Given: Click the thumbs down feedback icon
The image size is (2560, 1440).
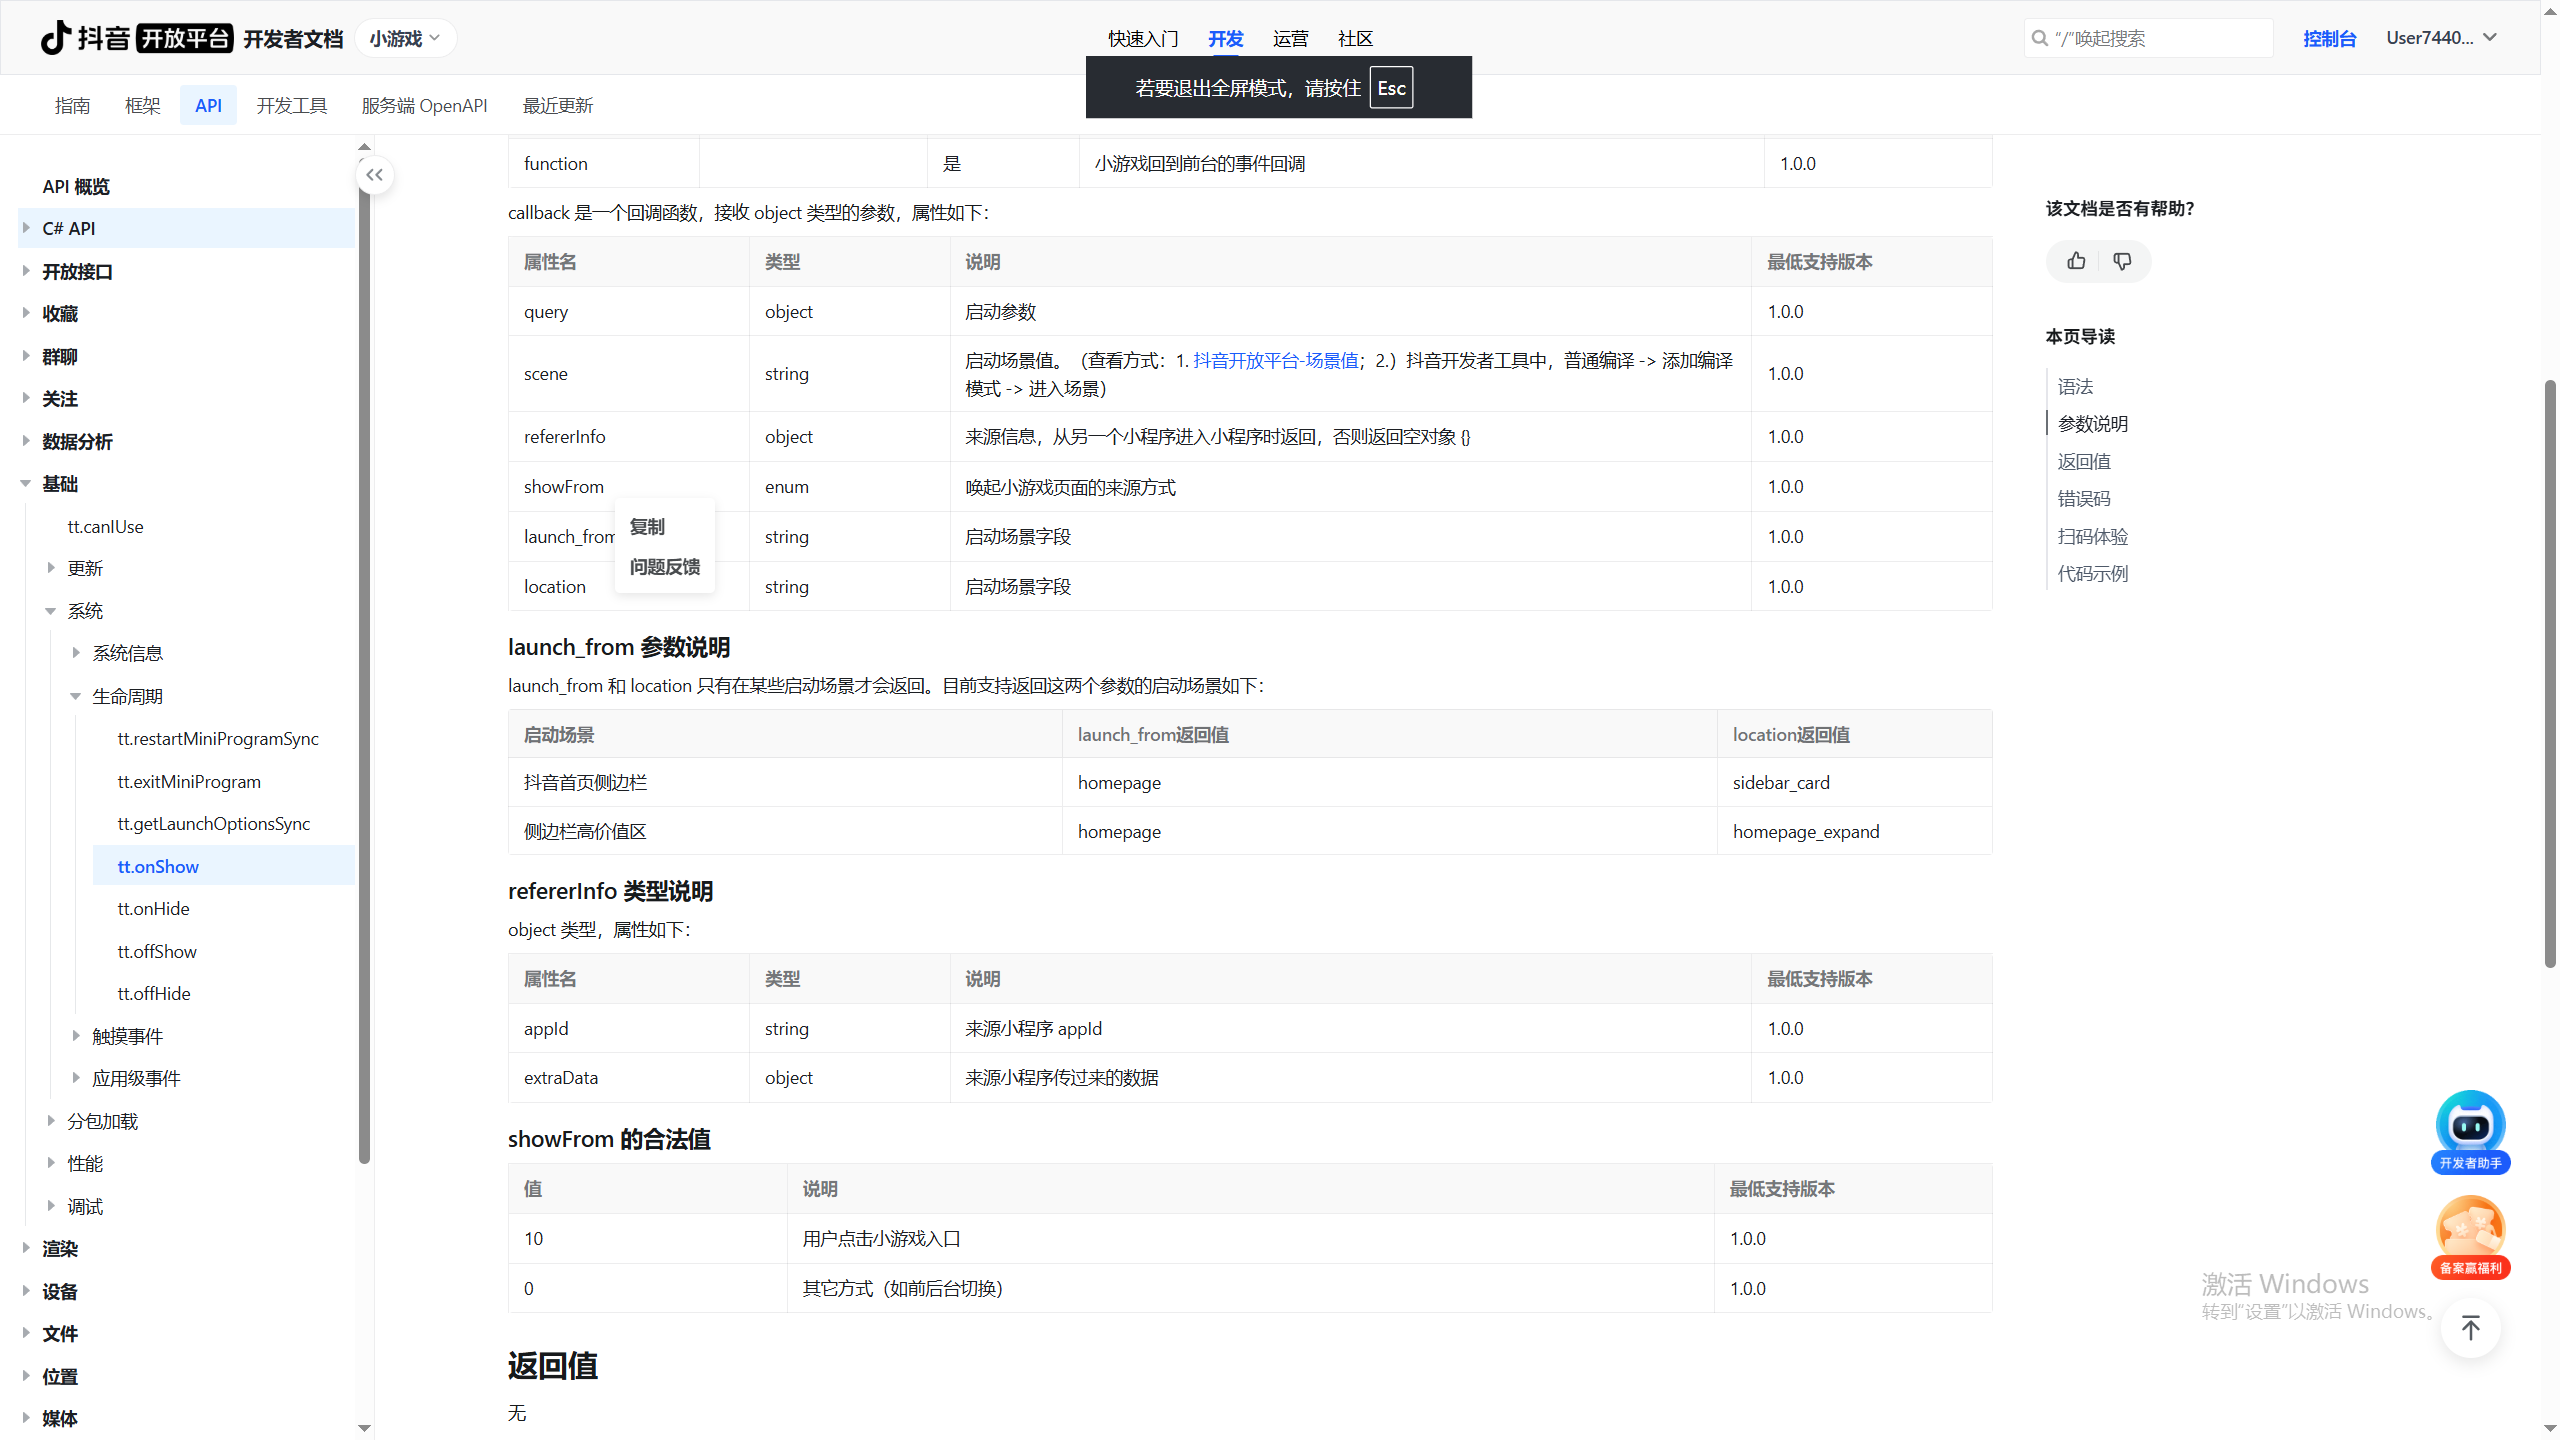Looking at the screenshot, I should coord(2122,261).
